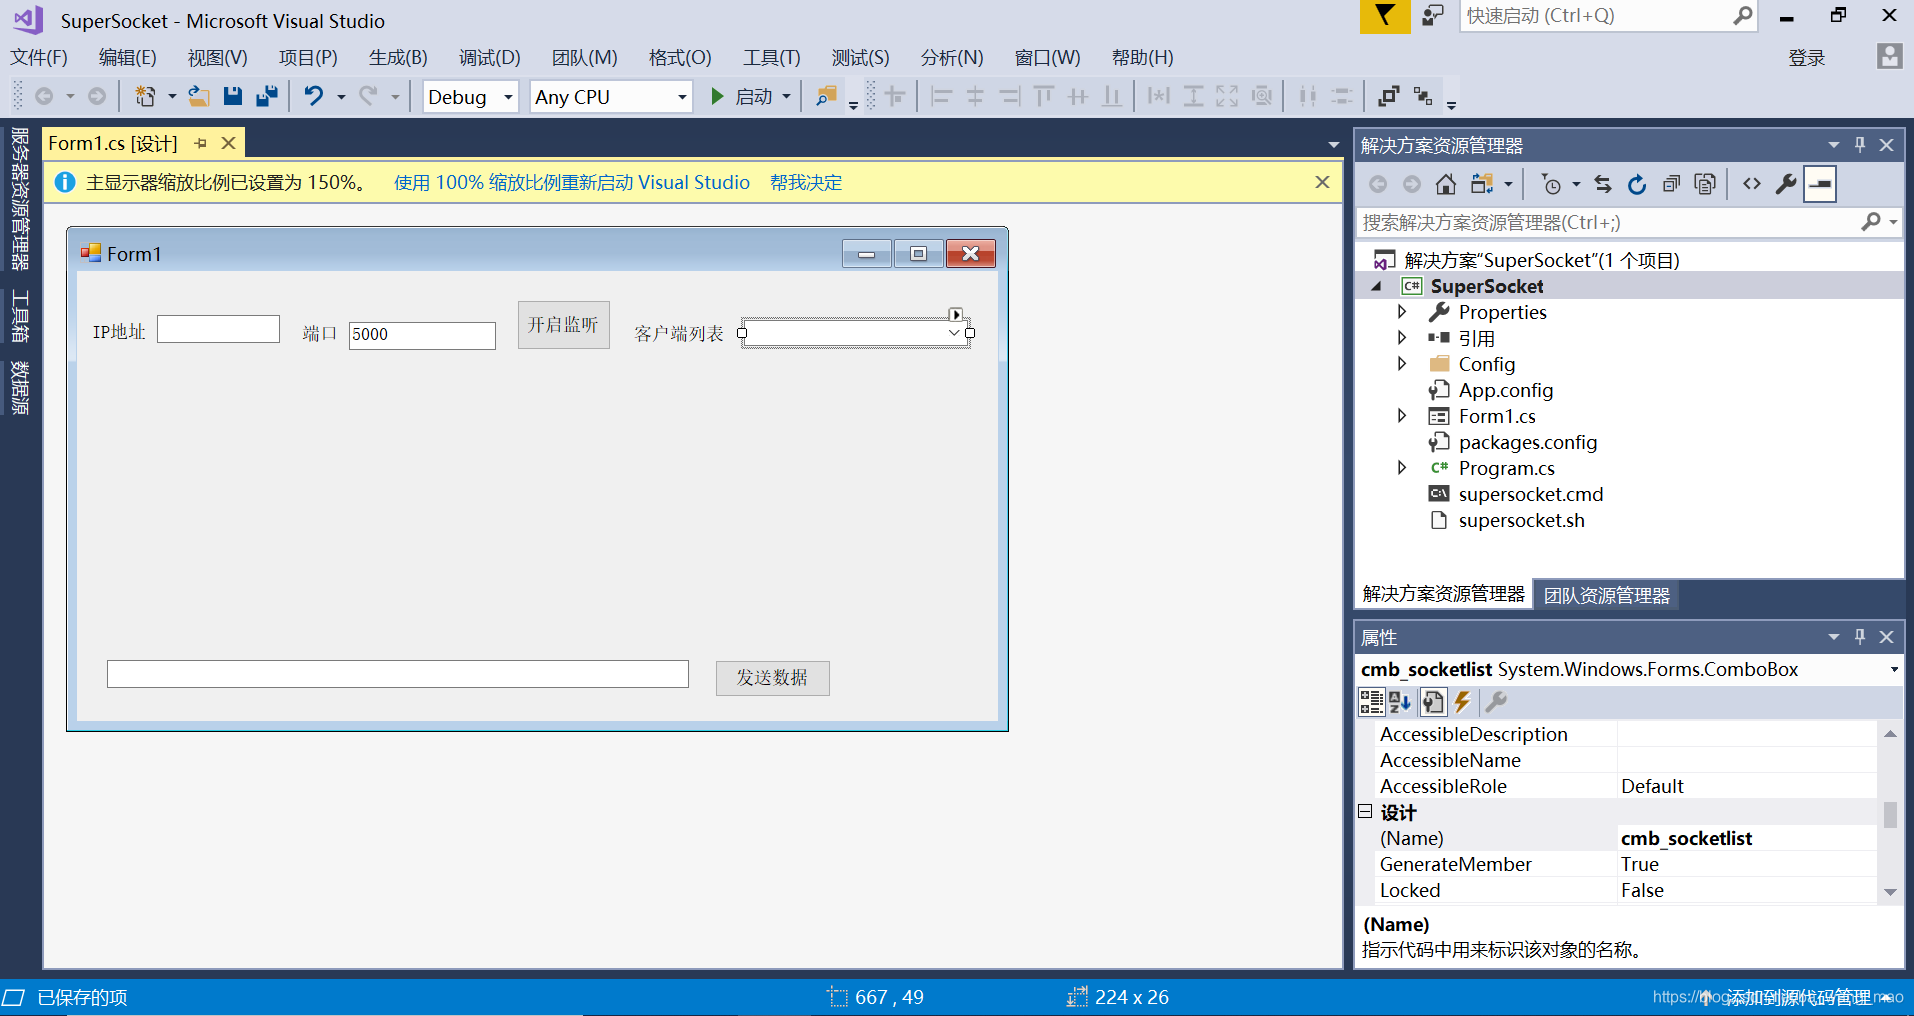1914x1016 pixels.
Task: Click the 启动 start debugging button
Action: click(x=743, y=97)
